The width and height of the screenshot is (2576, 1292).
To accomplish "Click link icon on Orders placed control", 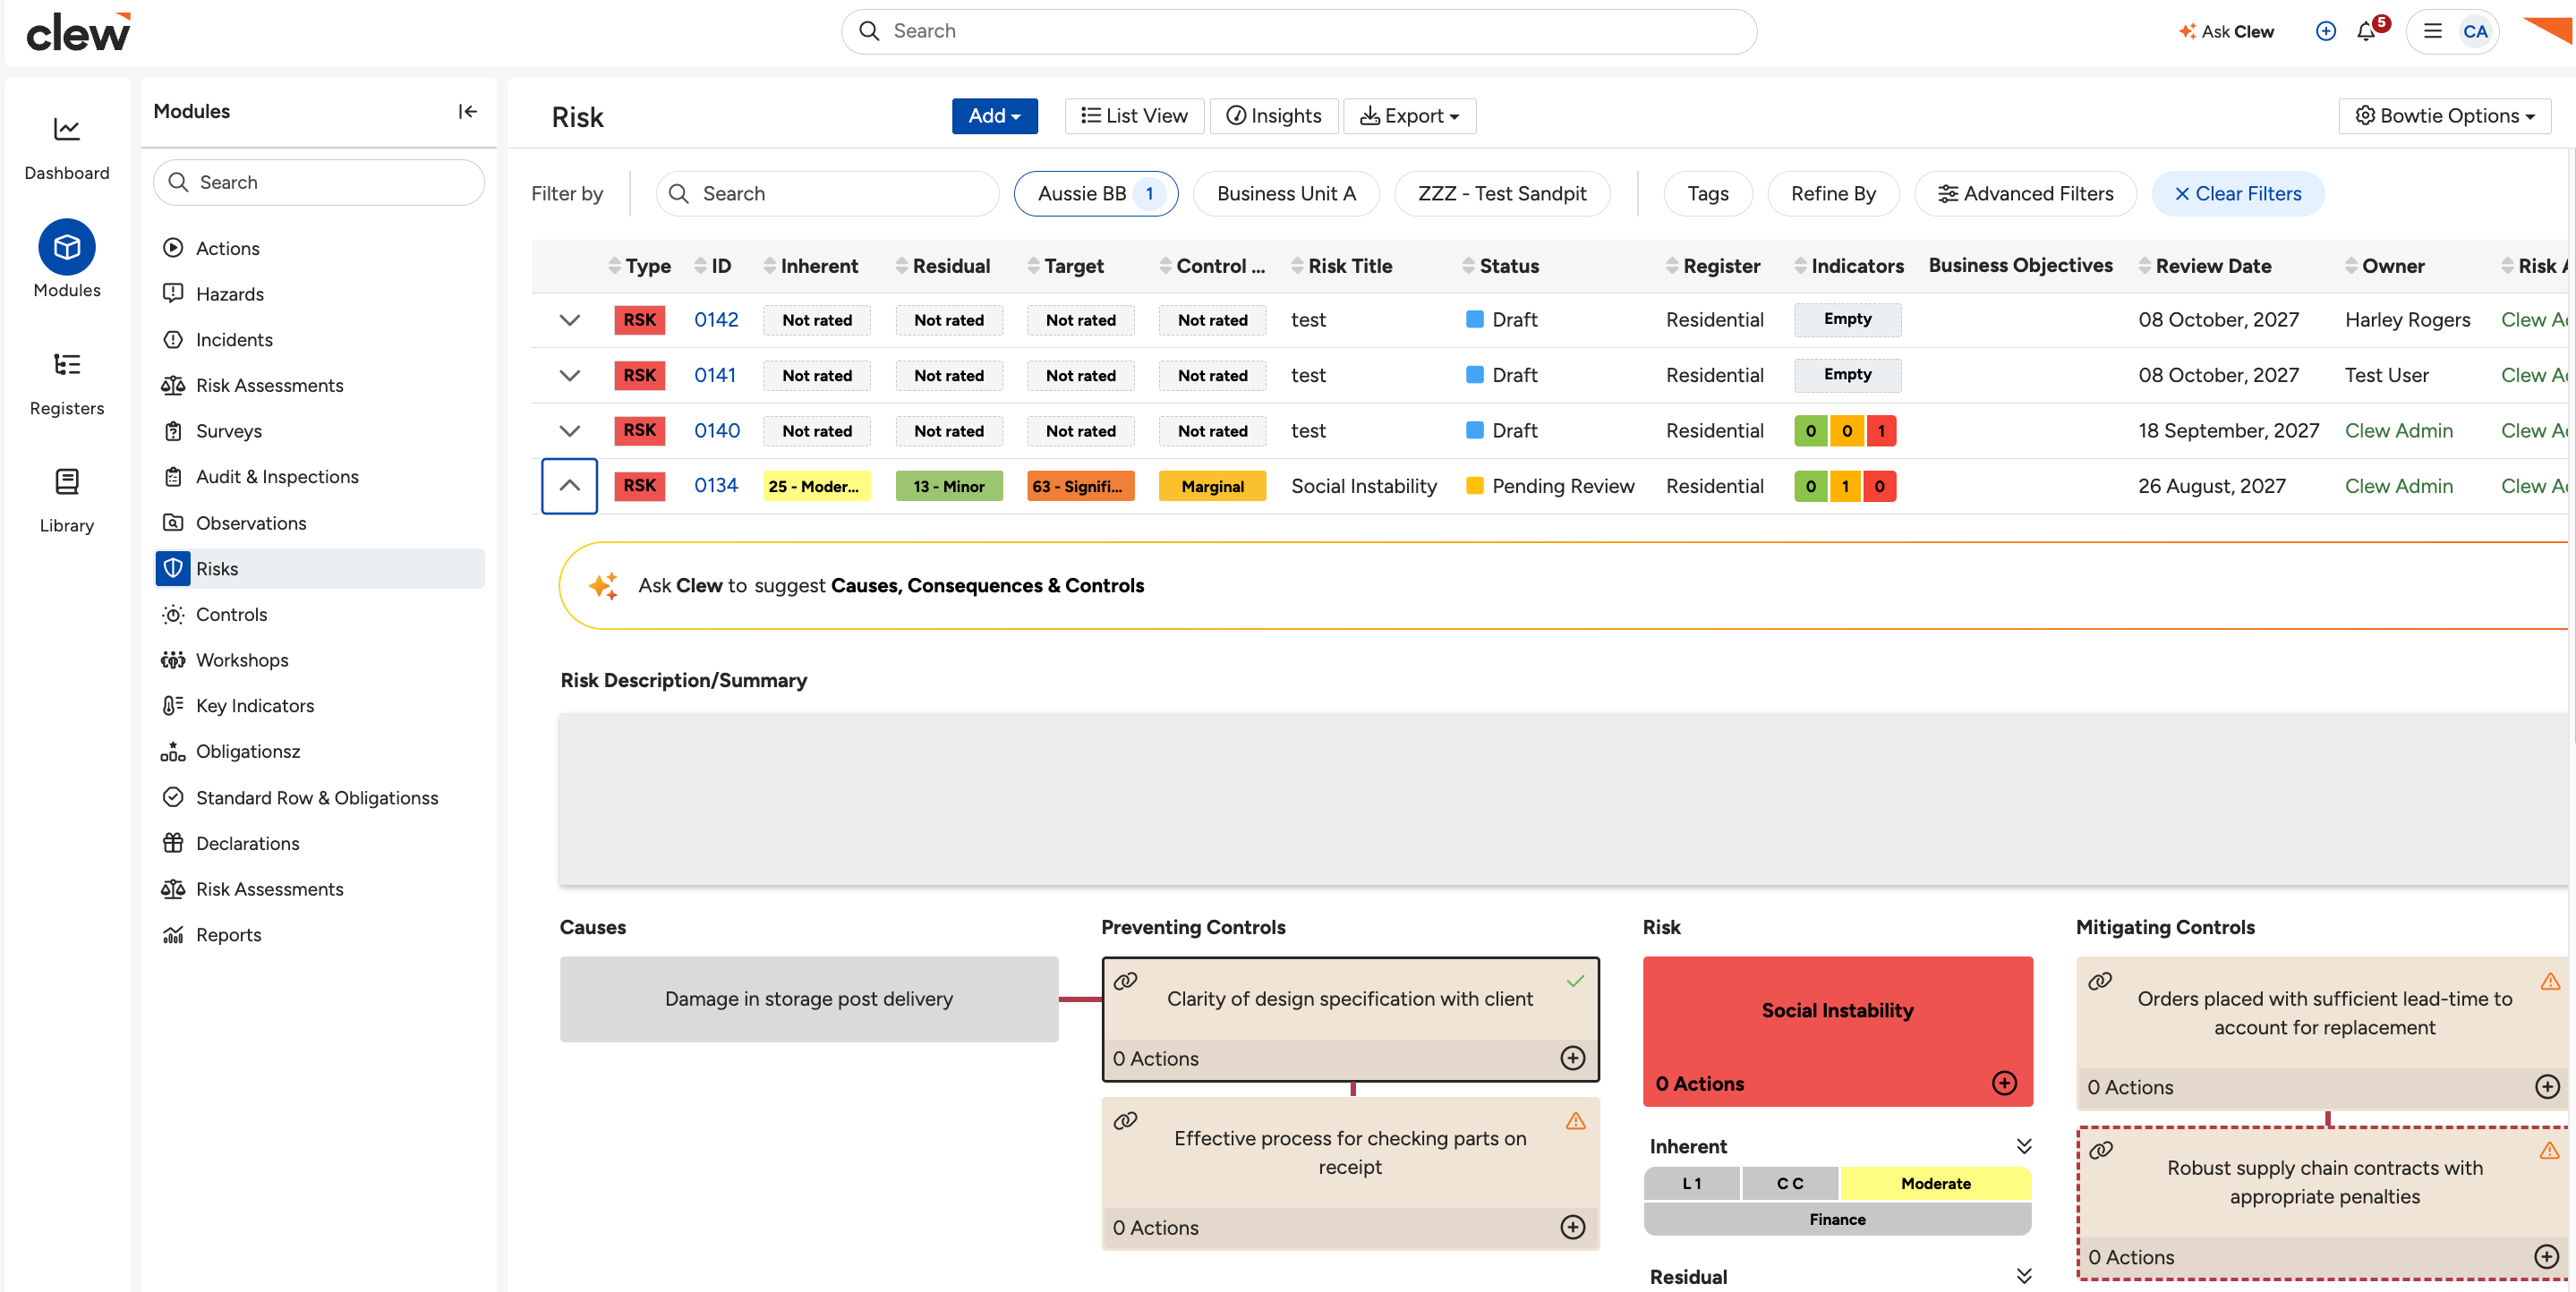I will [x=2100, y=981].
